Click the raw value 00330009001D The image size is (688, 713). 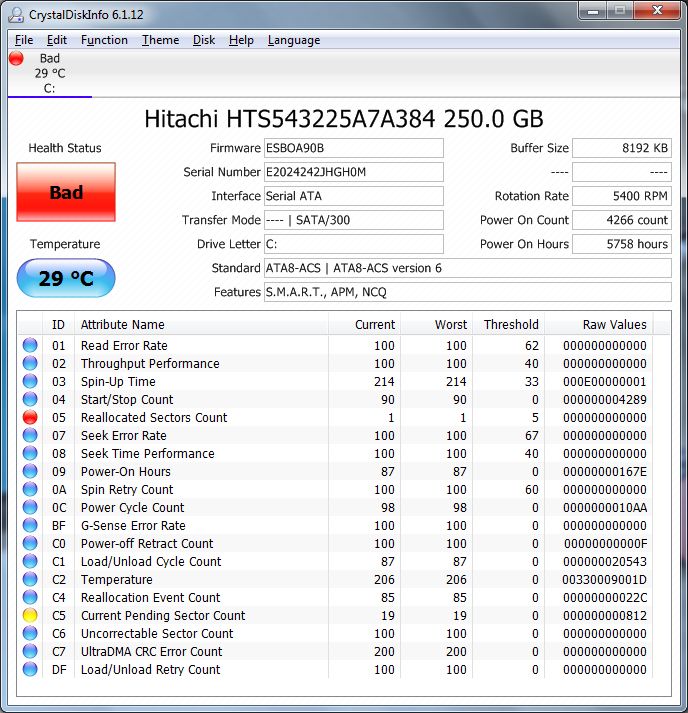coord(604,580)
